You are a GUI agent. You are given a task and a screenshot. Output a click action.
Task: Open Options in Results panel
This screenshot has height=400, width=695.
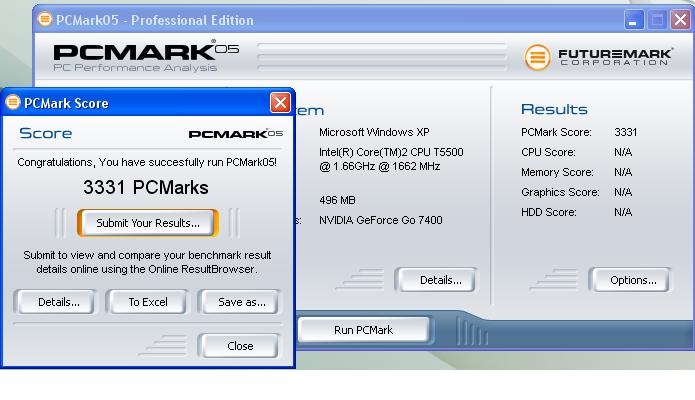click(630, 280)
